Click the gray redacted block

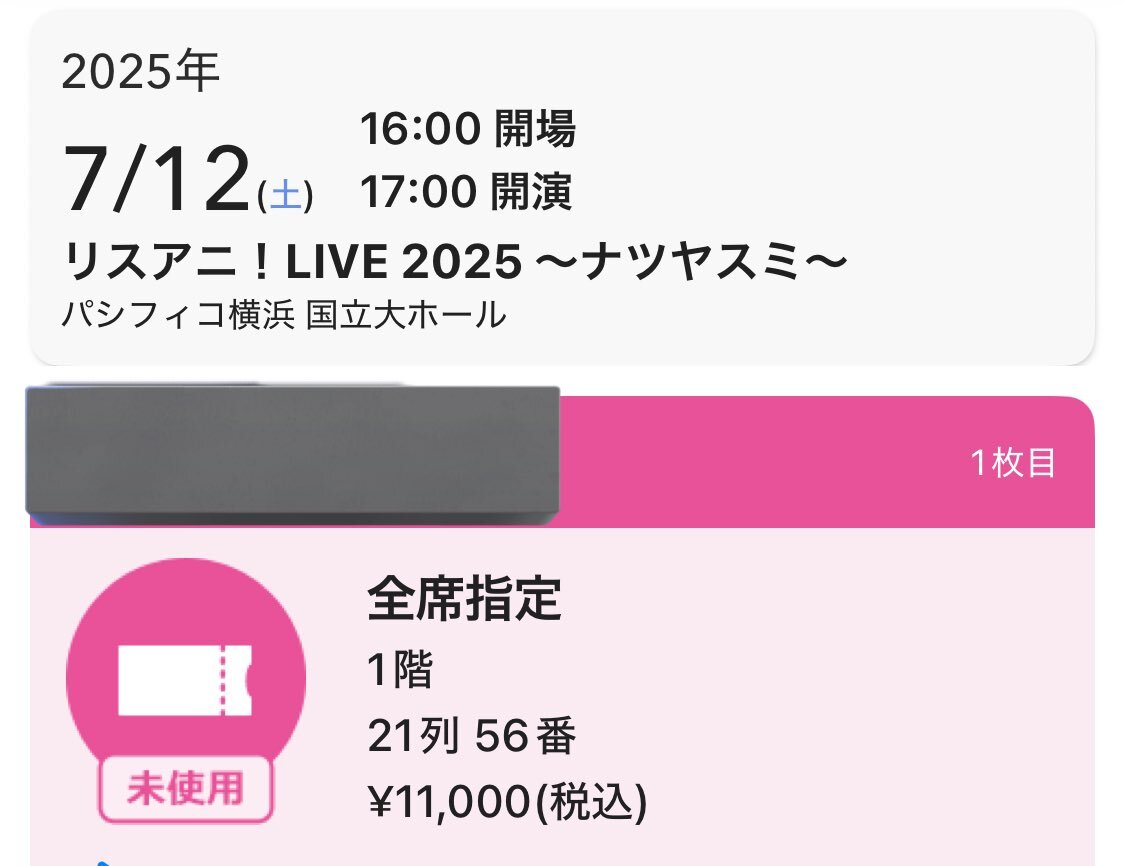click(x=293, y=450)
